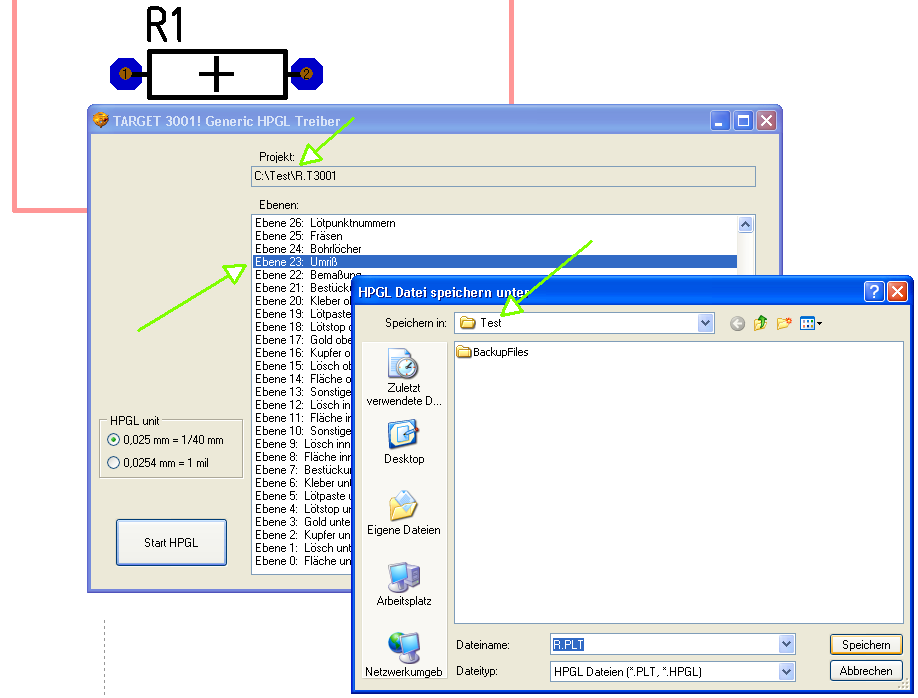Select Ebene 5 Lötpaste row
The height and width of the screenshot is (698, 918).
pyautogui.click(x=302, y=495)
